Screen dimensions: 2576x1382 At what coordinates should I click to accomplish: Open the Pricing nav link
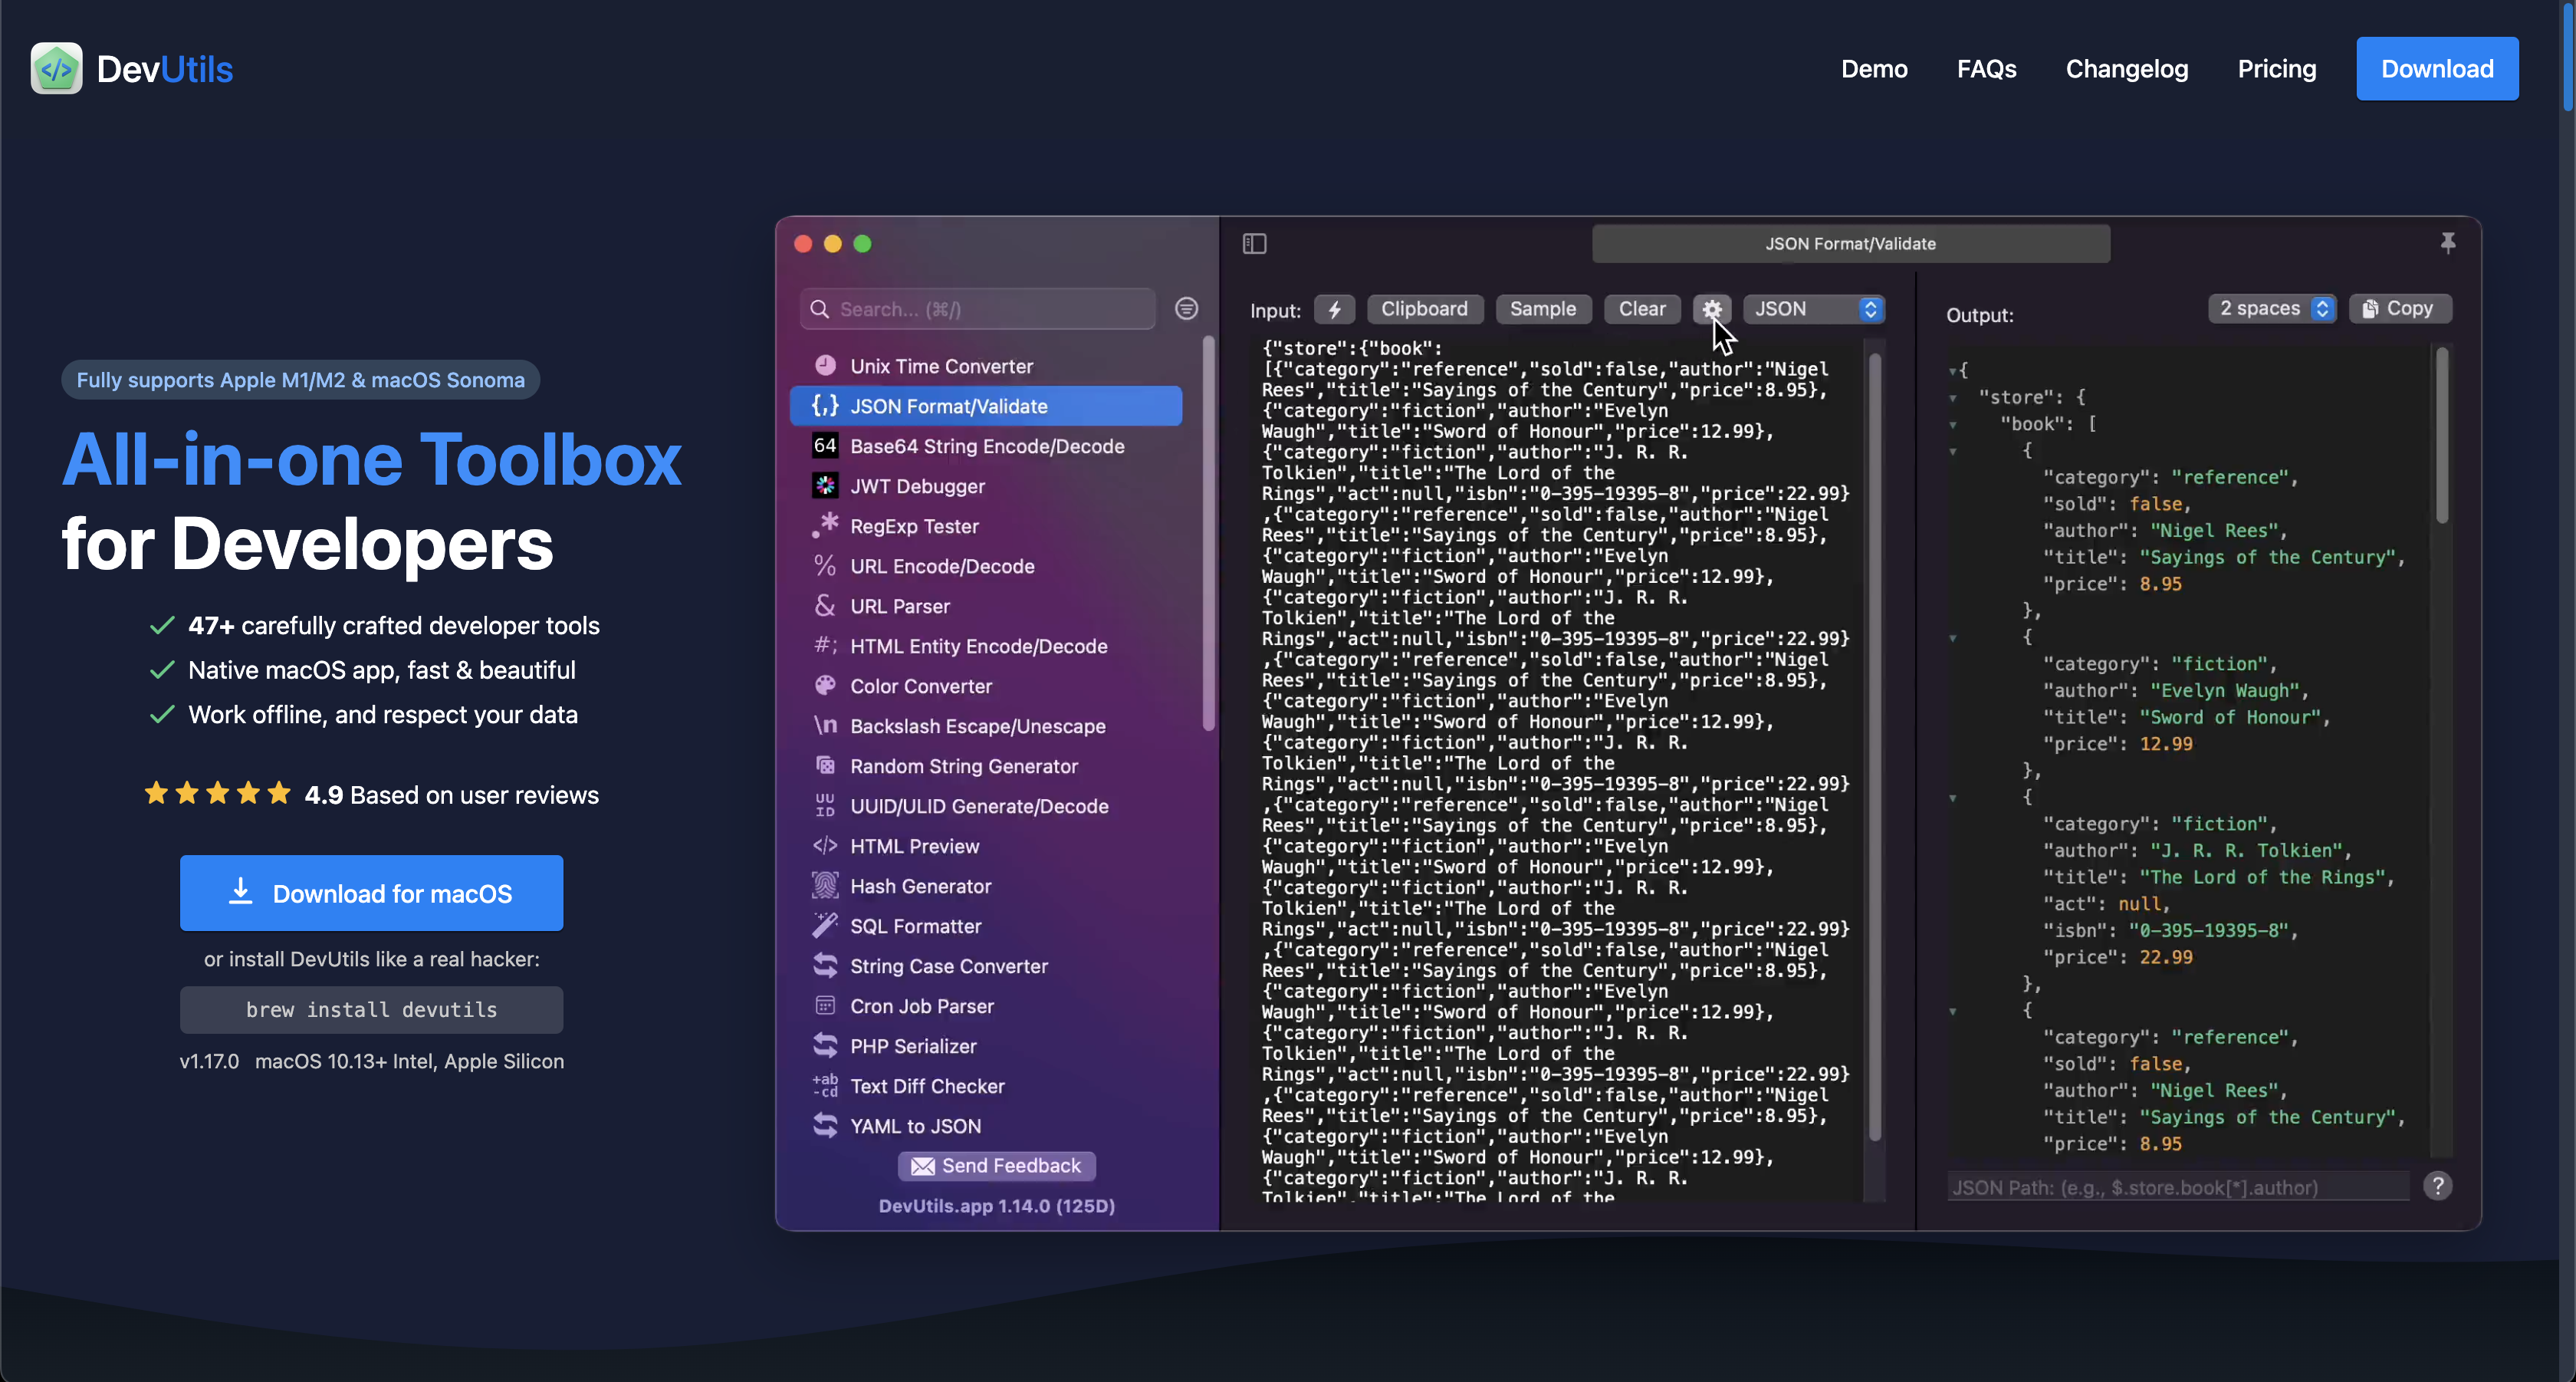(x=2276, y=69)
